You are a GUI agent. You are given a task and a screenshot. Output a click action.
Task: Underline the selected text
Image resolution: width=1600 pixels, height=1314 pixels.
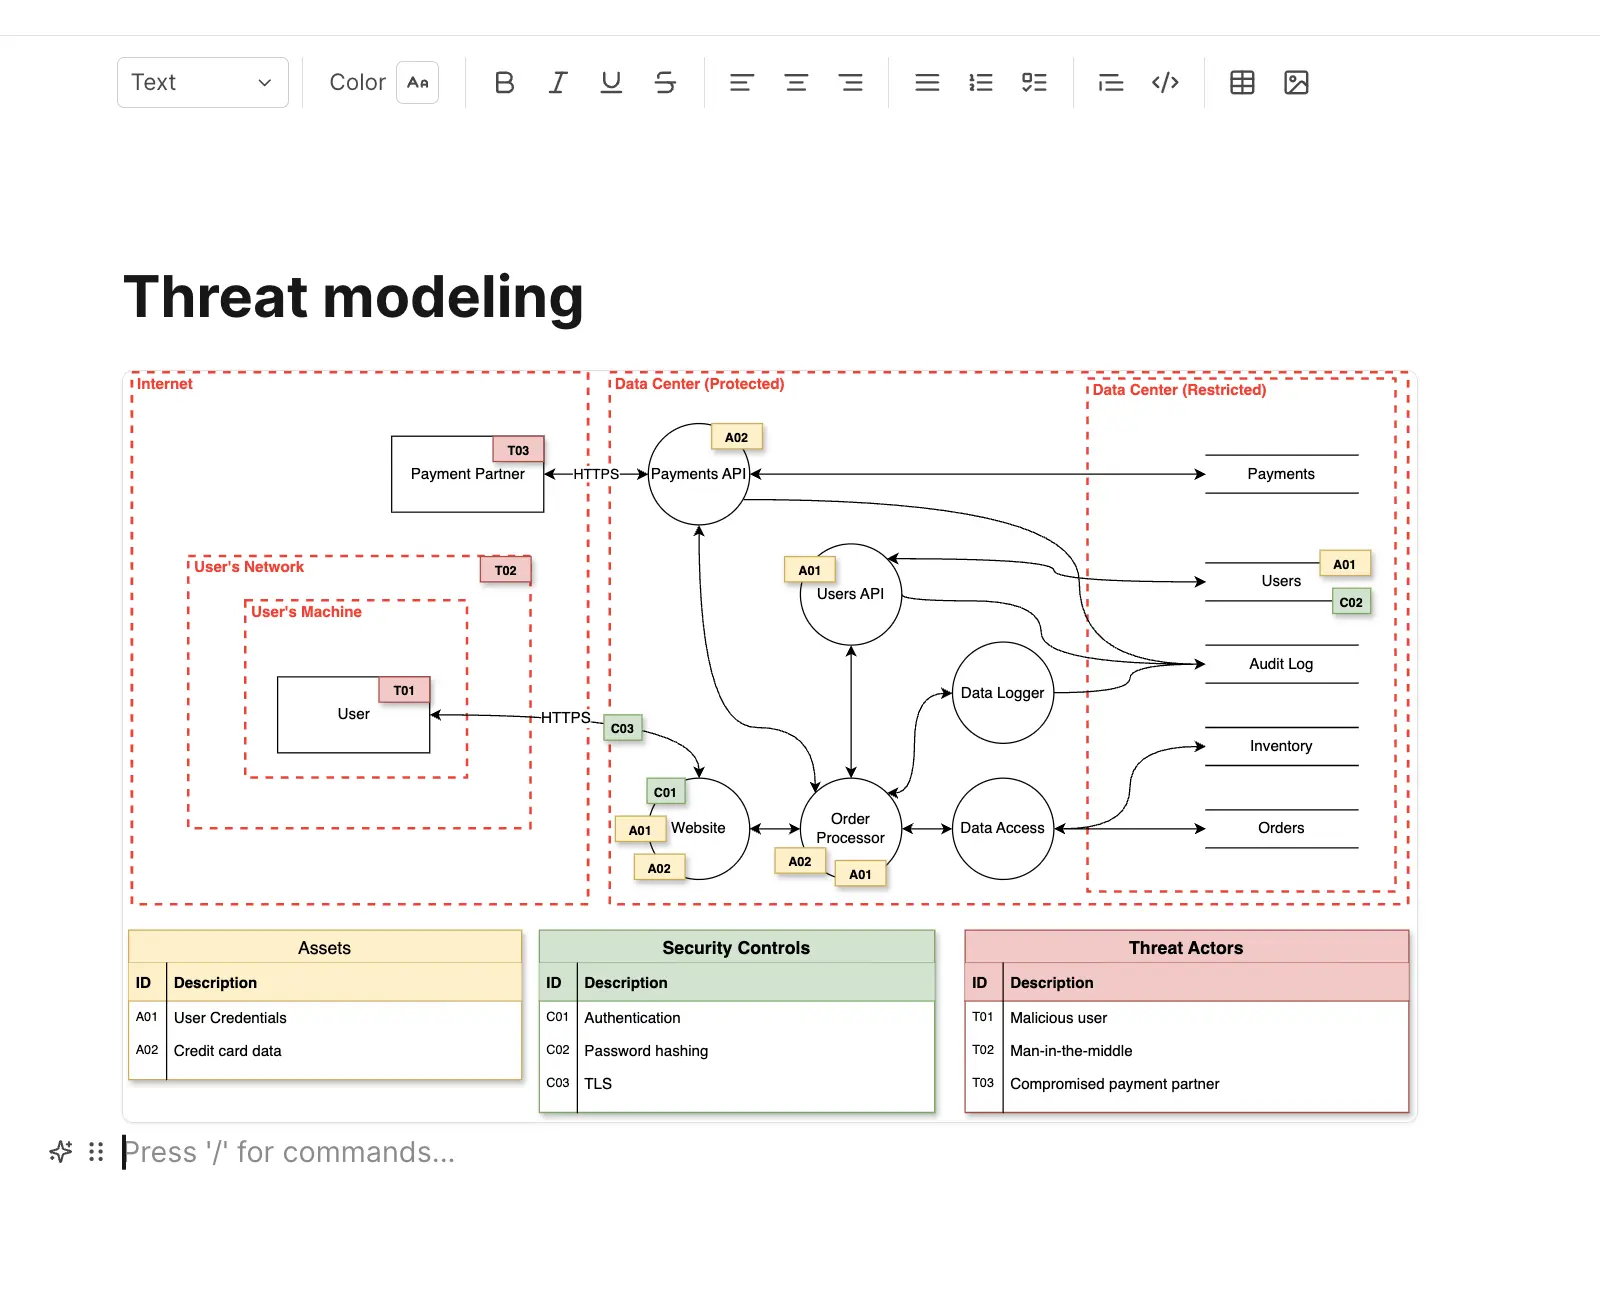coord(611,83)
